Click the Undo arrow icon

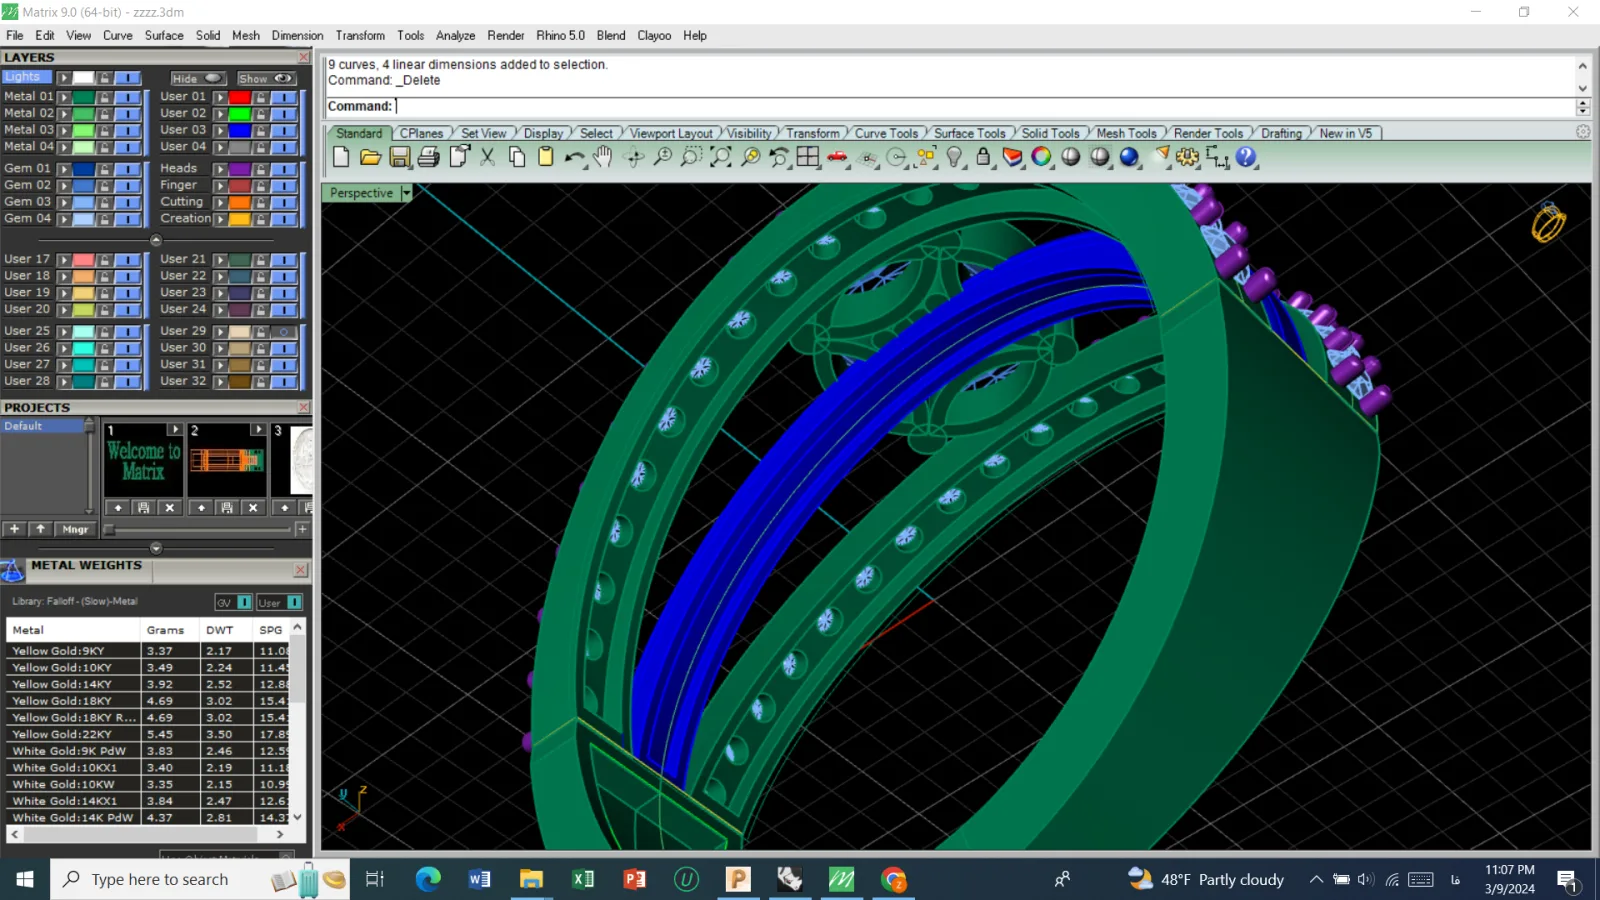click(574, 157)
